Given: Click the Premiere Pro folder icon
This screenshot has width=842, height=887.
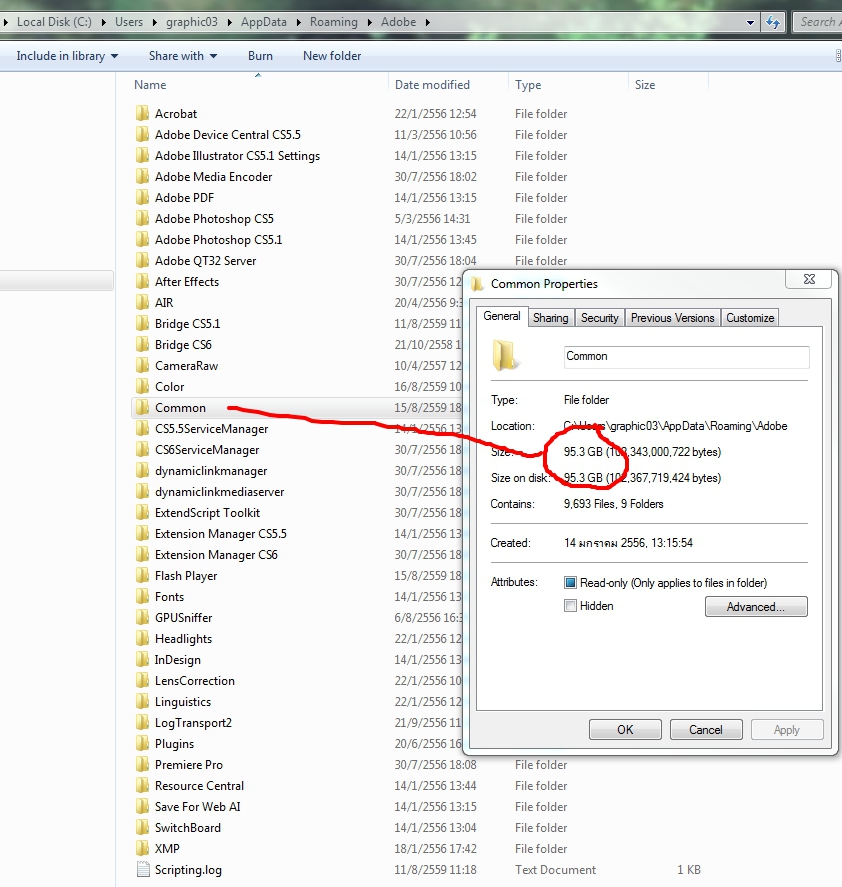Looking at the screenshot, I should [x=143, y=764].
